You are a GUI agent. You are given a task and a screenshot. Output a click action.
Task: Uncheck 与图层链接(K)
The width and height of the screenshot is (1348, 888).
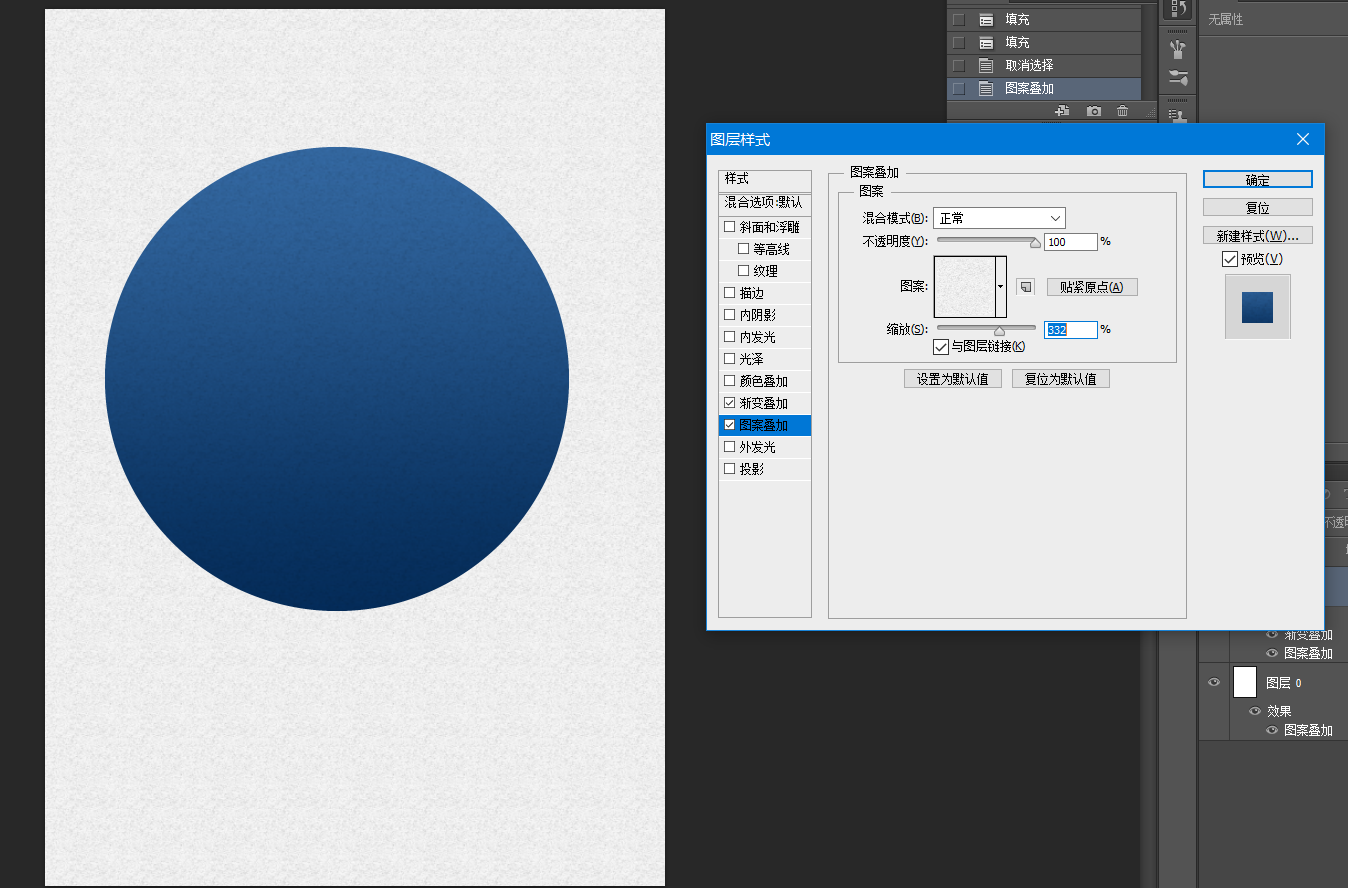940,347
